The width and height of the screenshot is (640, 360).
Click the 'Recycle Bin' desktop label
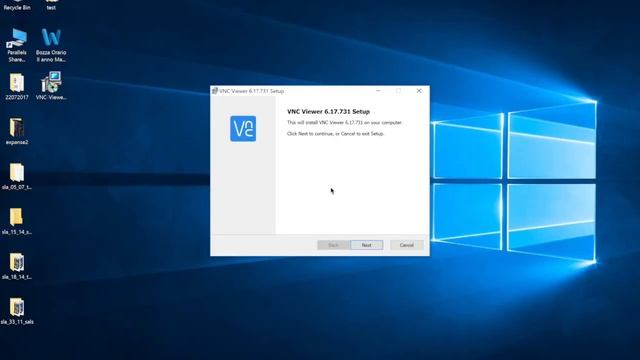coord(17,8)
